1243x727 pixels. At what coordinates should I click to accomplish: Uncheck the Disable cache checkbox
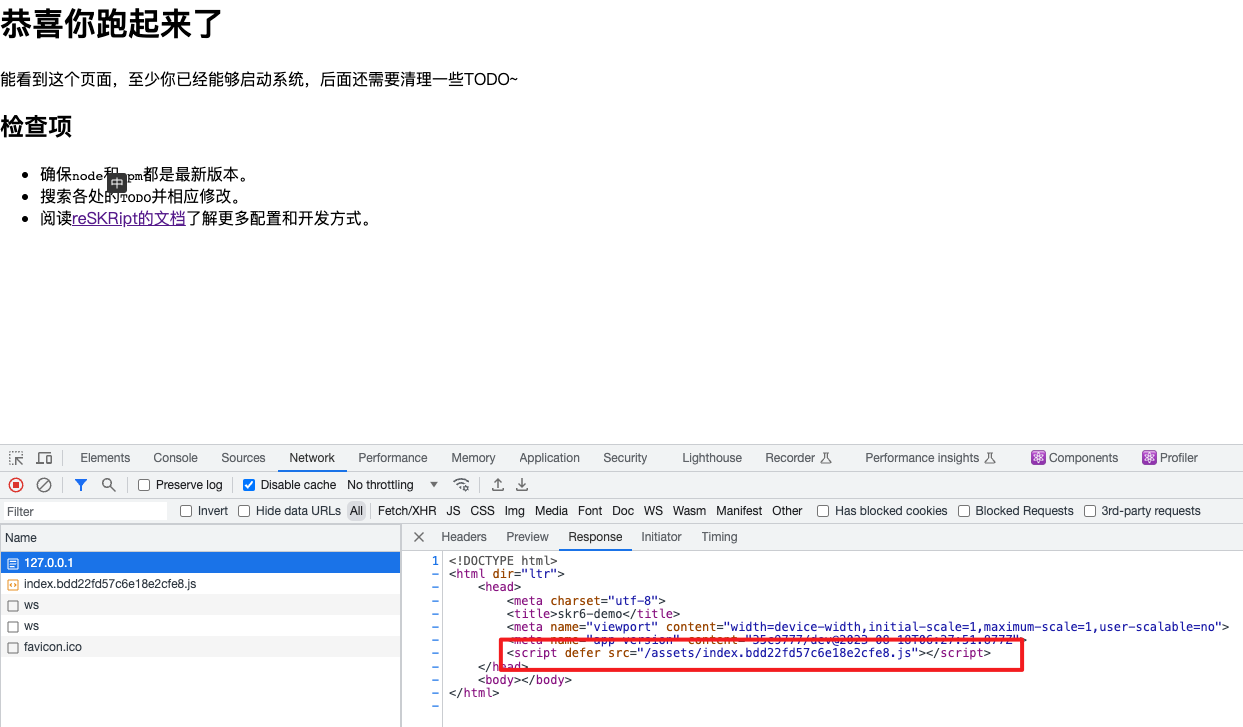[249, 485]
